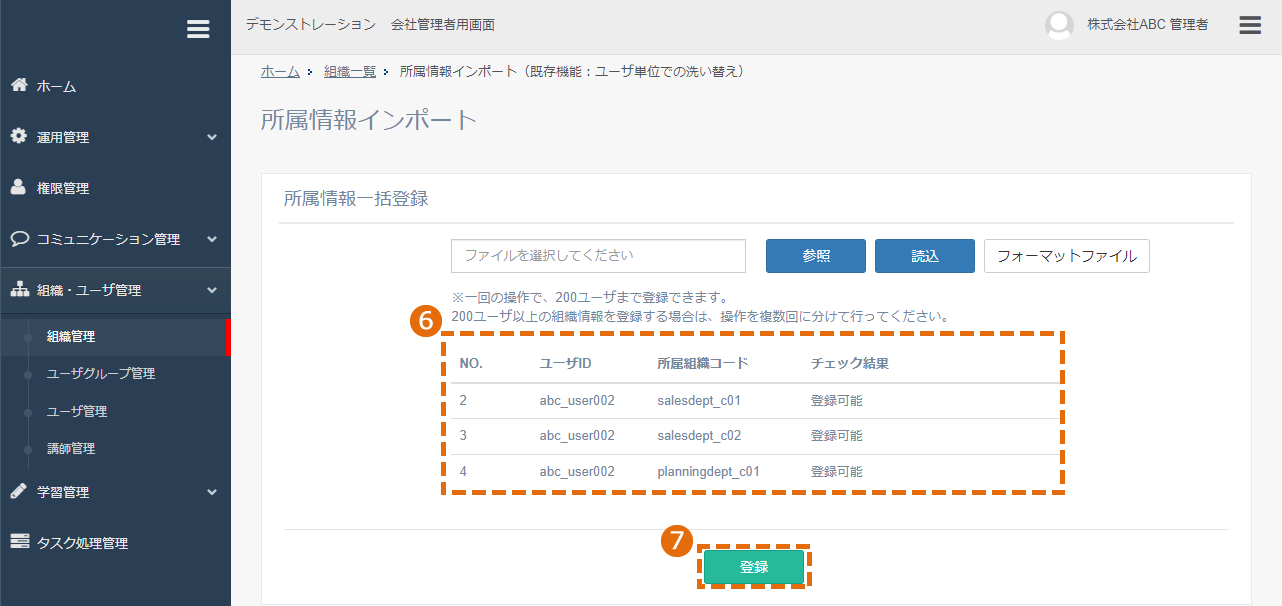This screenshot has width=1282, height=606.
Task: Click 登録可能 in the salesdept_c01 row
Action: pyautogui.click(x=837, y=401)
